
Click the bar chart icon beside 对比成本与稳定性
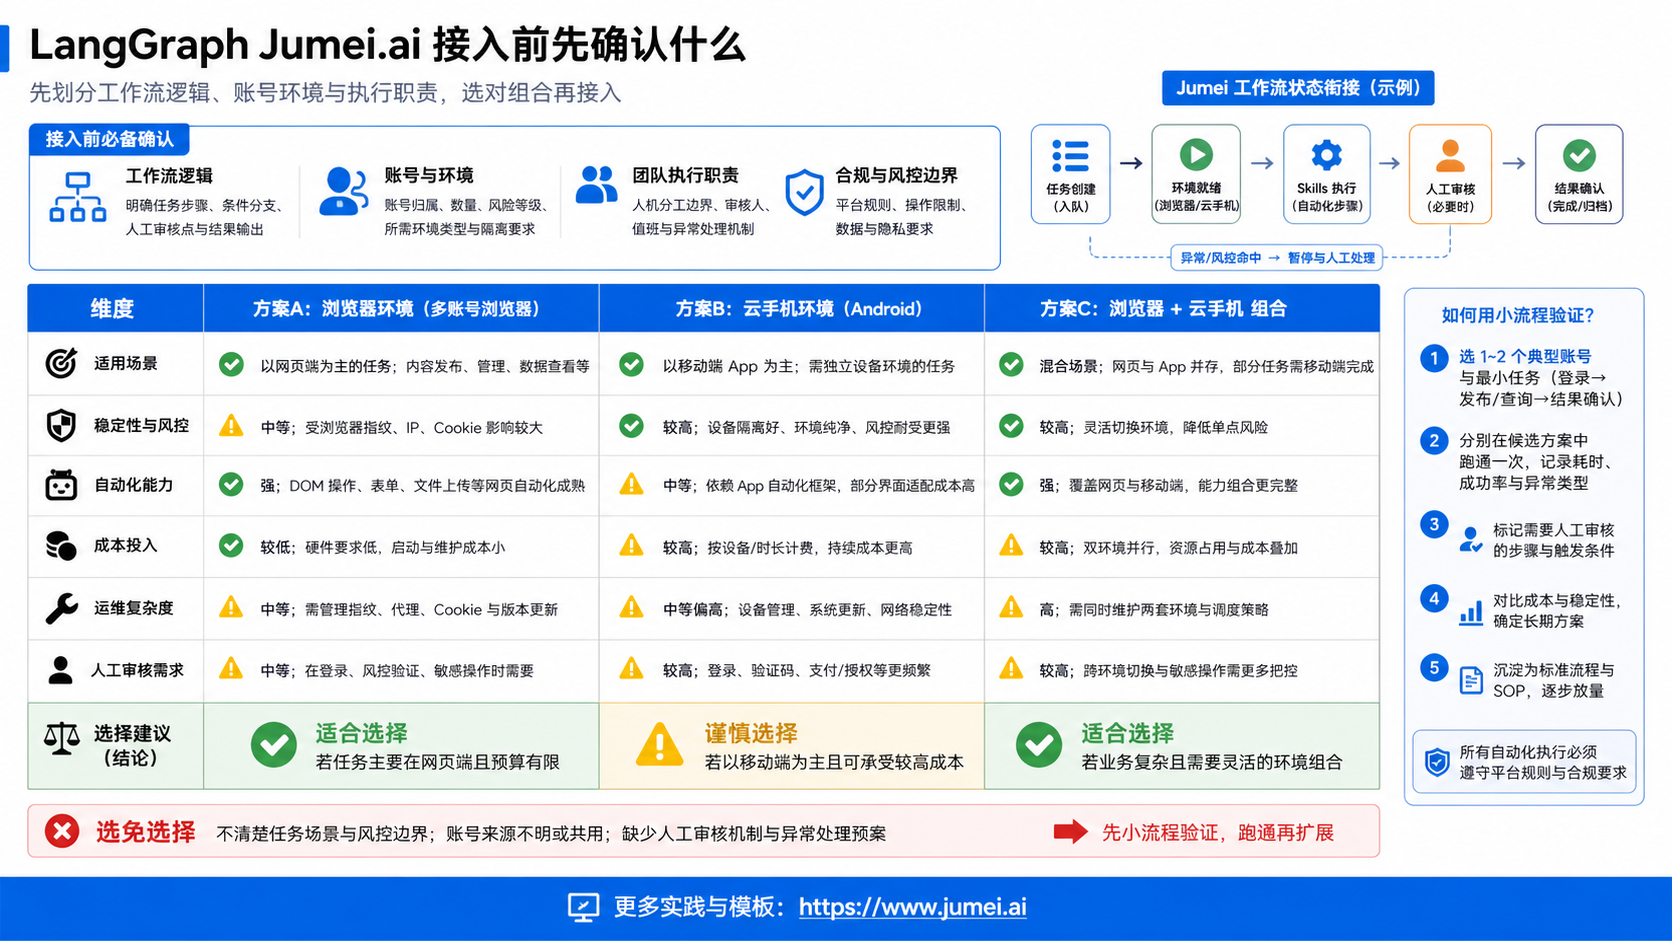[1471, 612]
